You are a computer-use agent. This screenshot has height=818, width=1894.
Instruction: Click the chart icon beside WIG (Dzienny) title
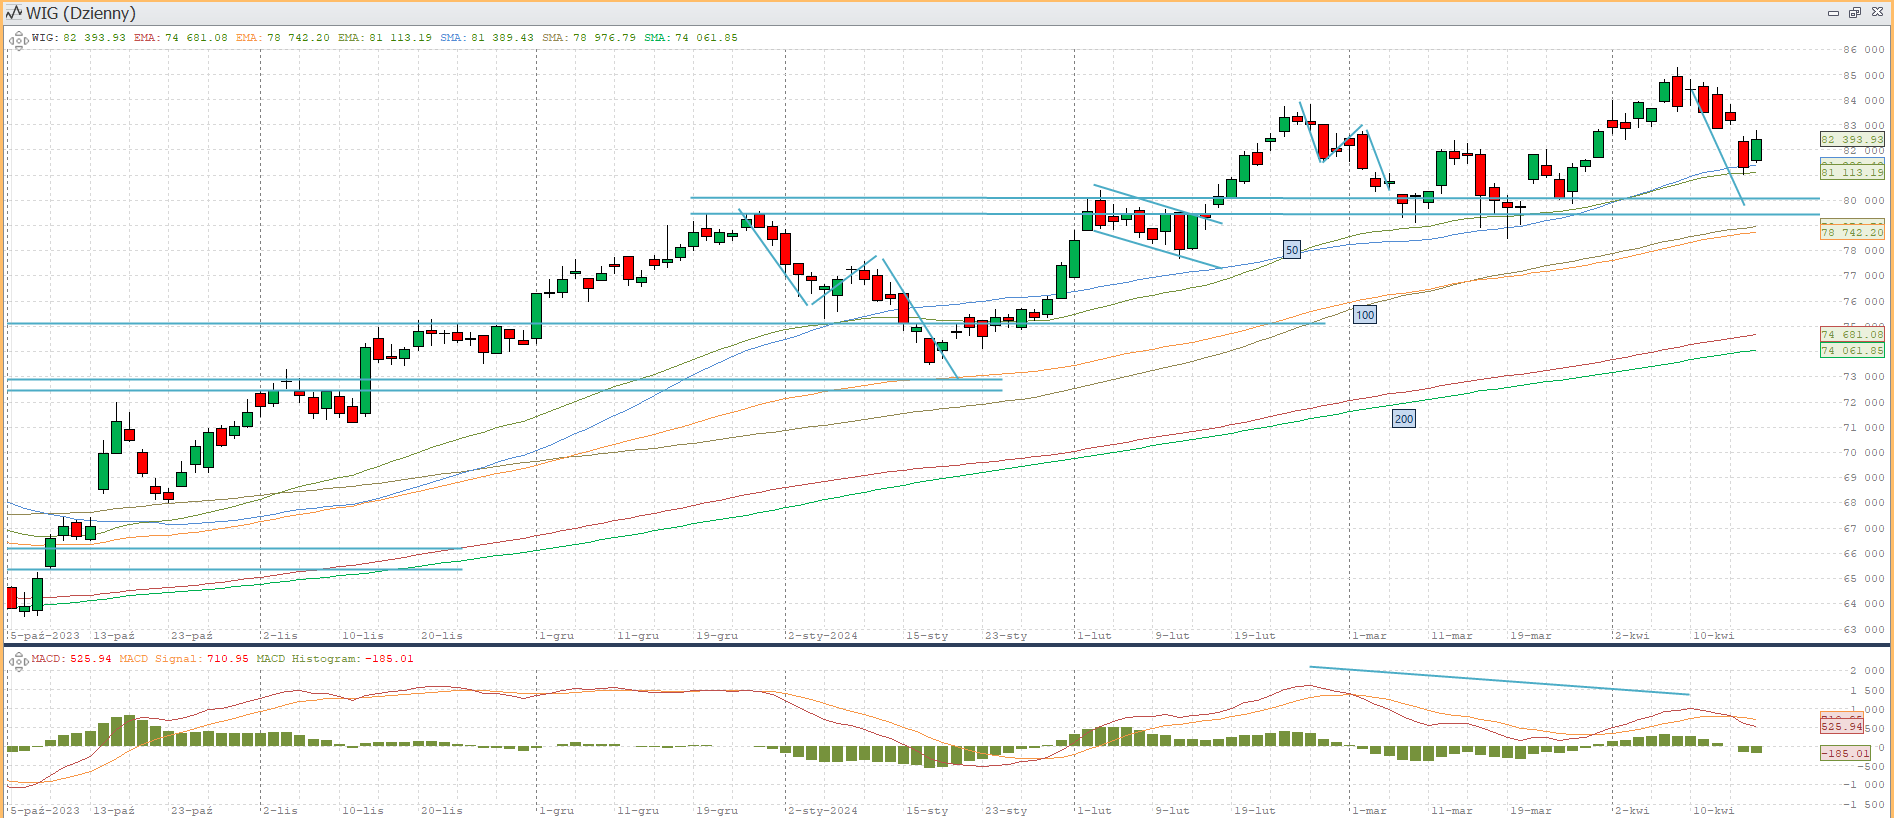(14, 13)
